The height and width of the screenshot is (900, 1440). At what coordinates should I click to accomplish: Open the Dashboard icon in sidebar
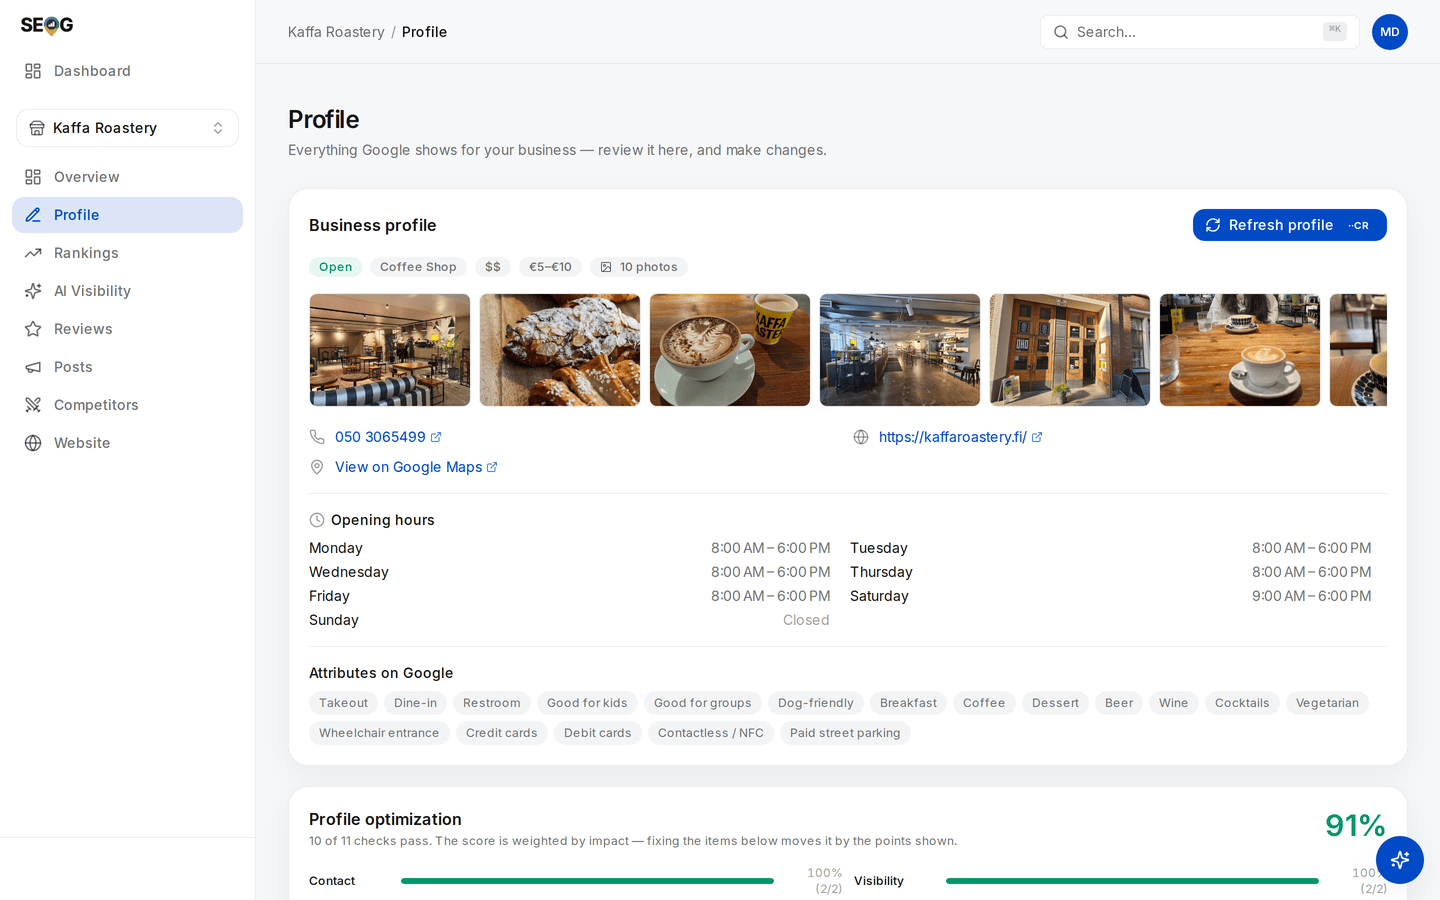[33, 71]
